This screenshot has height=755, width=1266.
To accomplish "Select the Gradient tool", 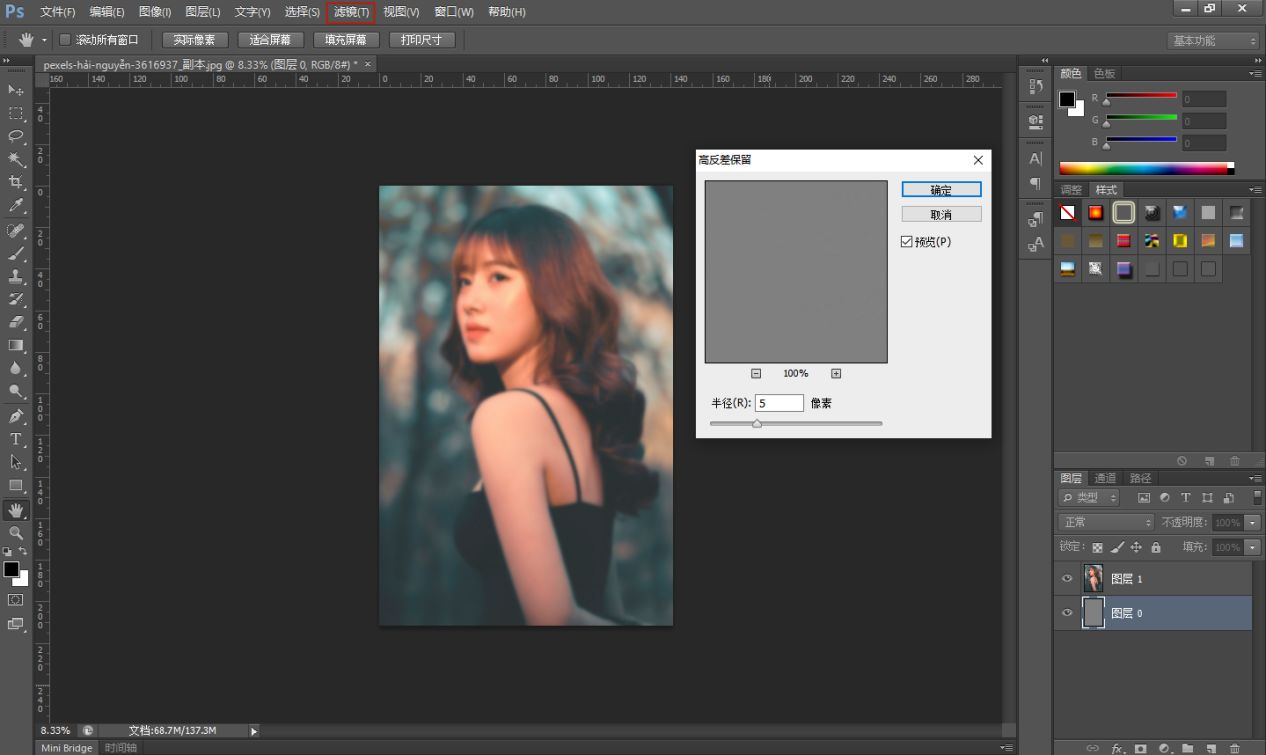I will coord(16,345).
